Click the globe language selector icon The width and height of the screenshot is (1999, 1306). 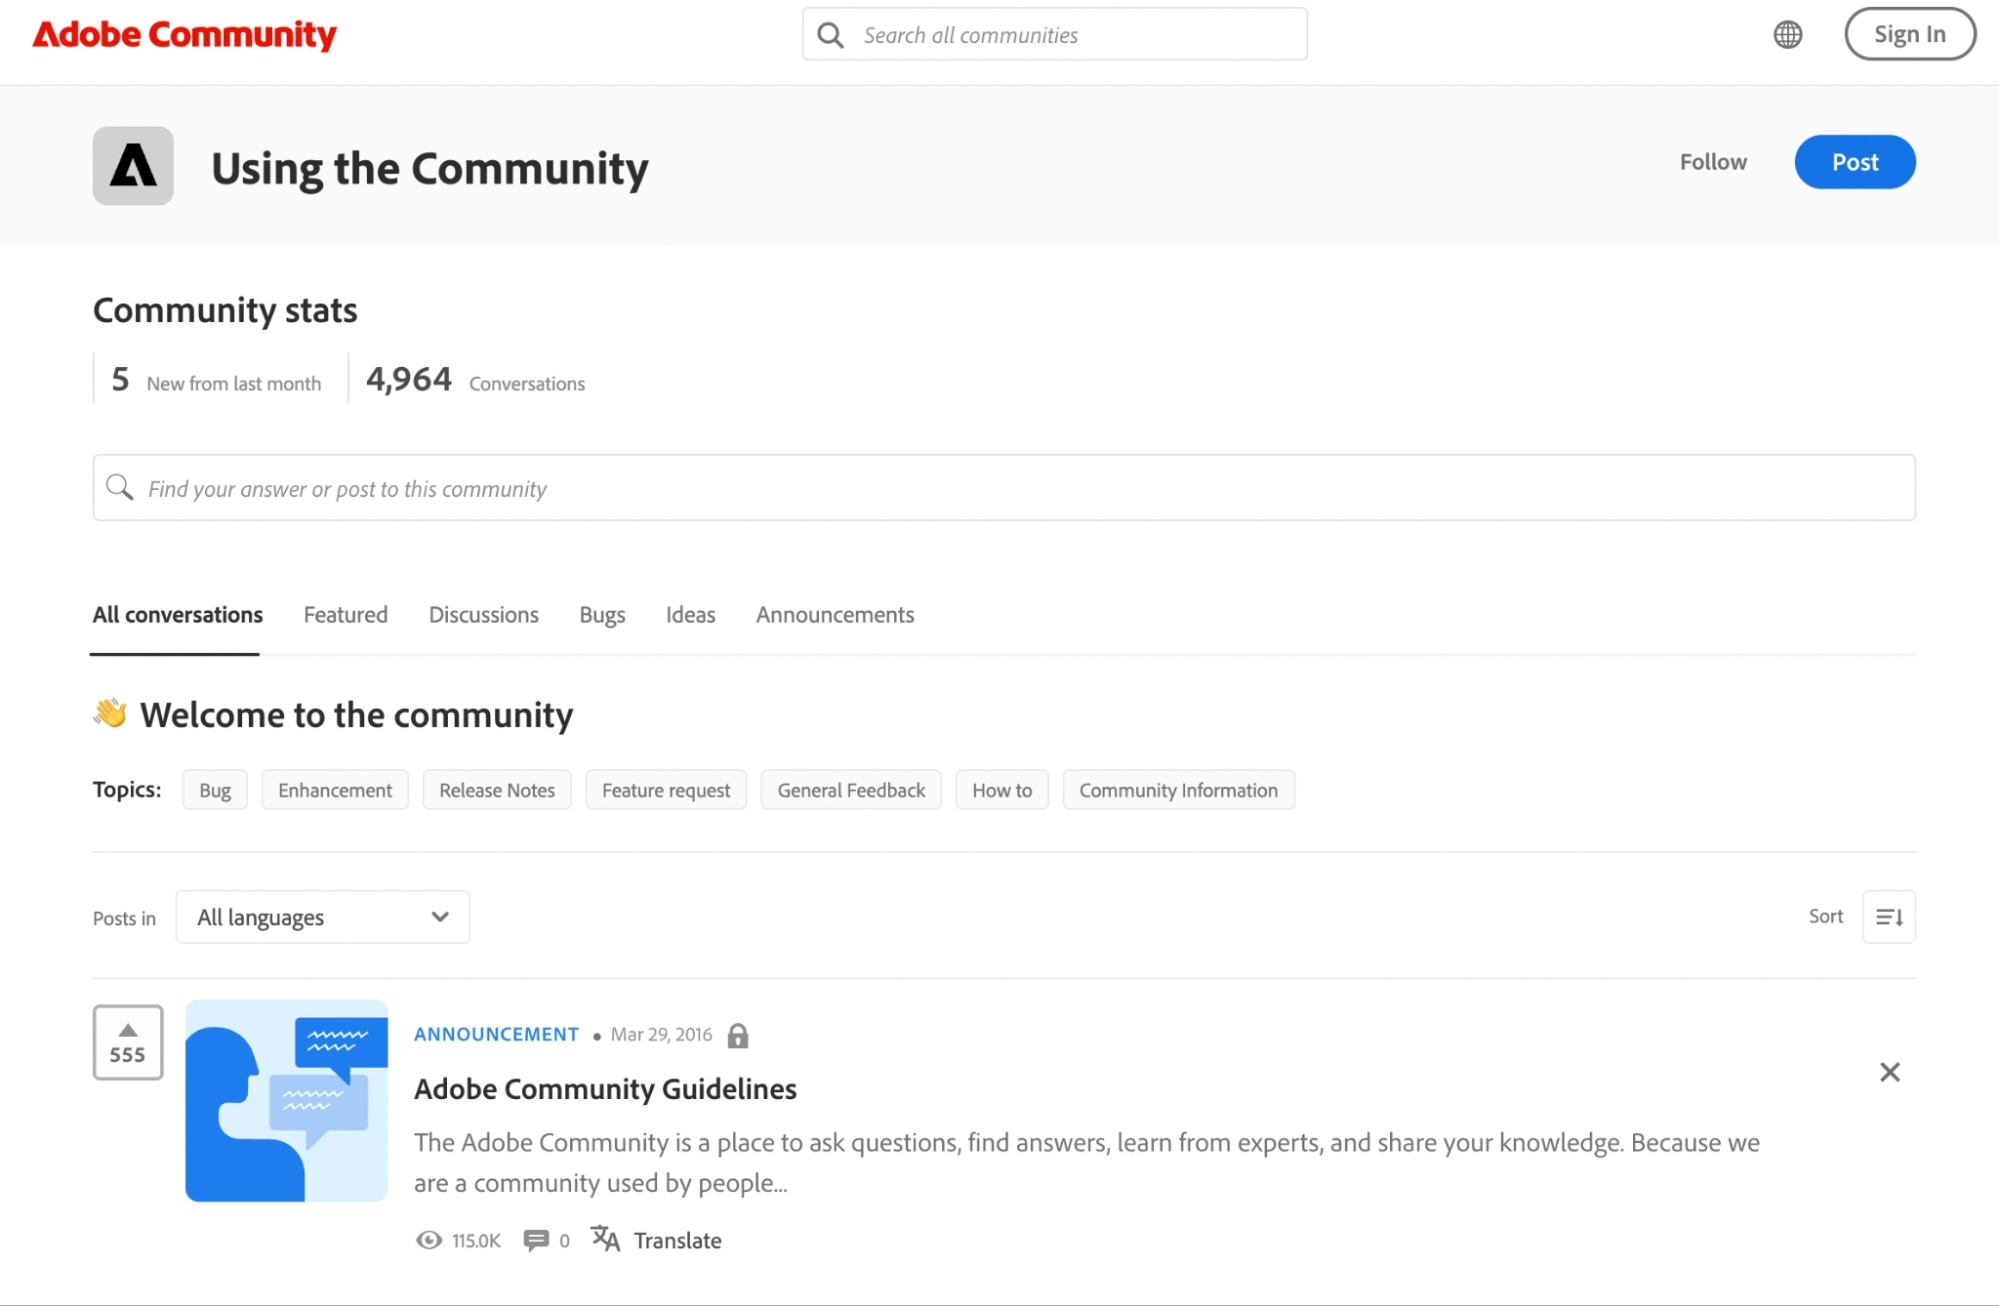pos(1787,35)
